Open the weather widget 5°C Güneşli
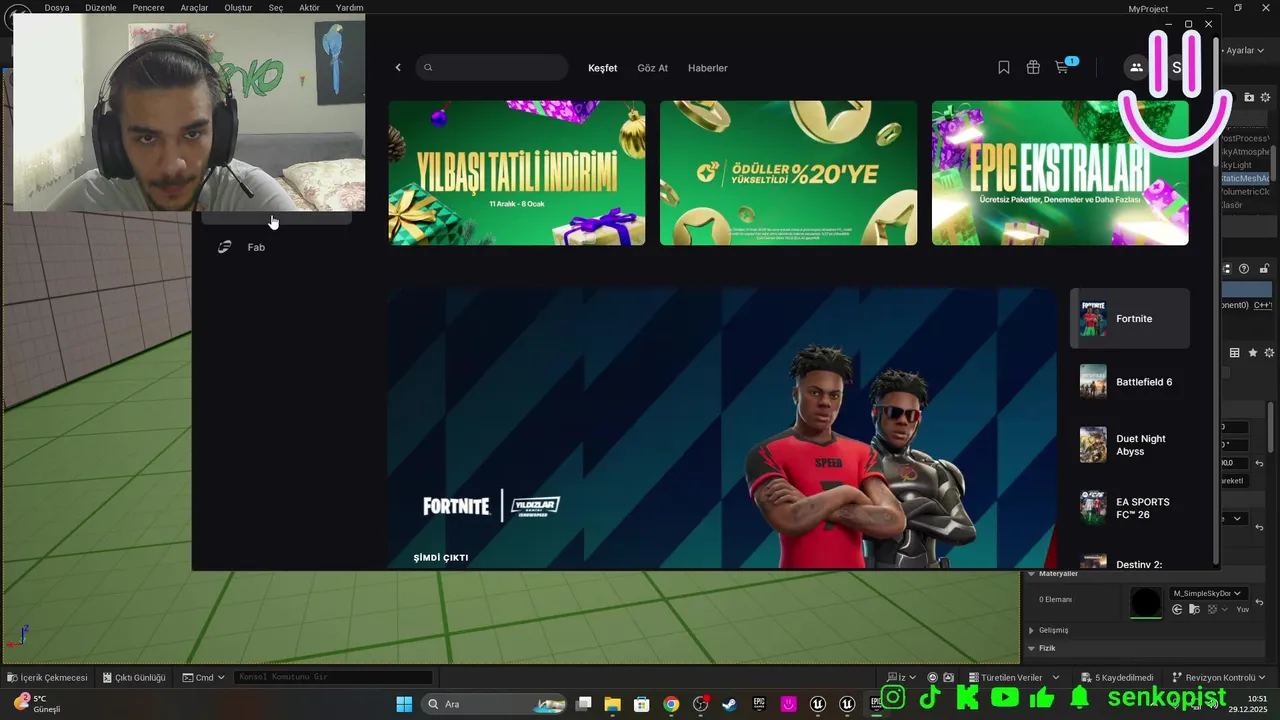Image resolution: width=1280 pixels, height=720 pixels. (x=36, y=704)
